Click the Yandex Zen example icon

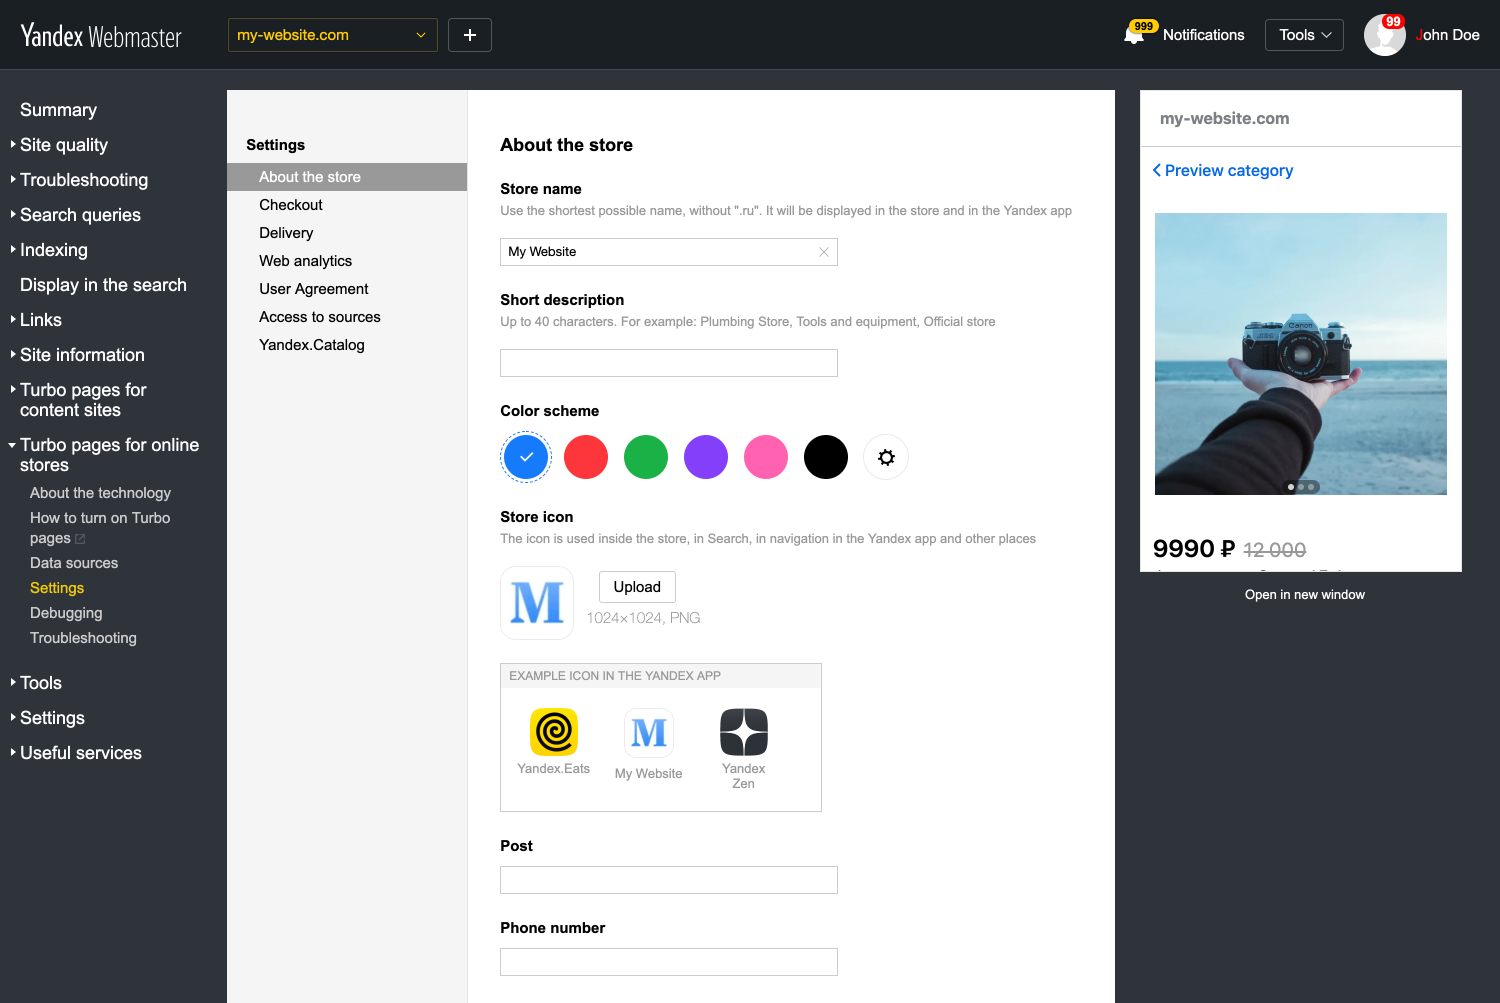coord(744,732)
